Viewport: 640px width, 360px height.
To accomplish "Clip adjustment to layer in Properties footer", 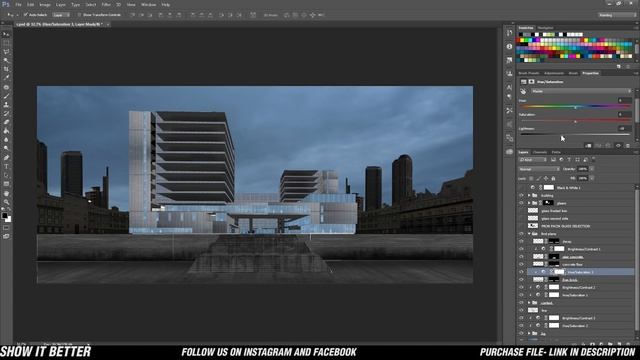I will pos(588,146).
